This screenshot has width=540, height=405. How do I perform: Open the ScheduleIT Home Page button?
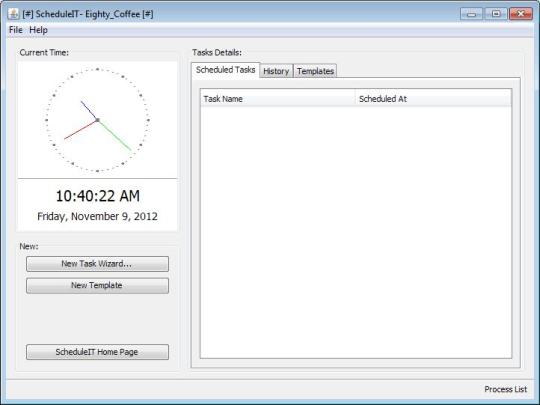[x=97, y=352]
